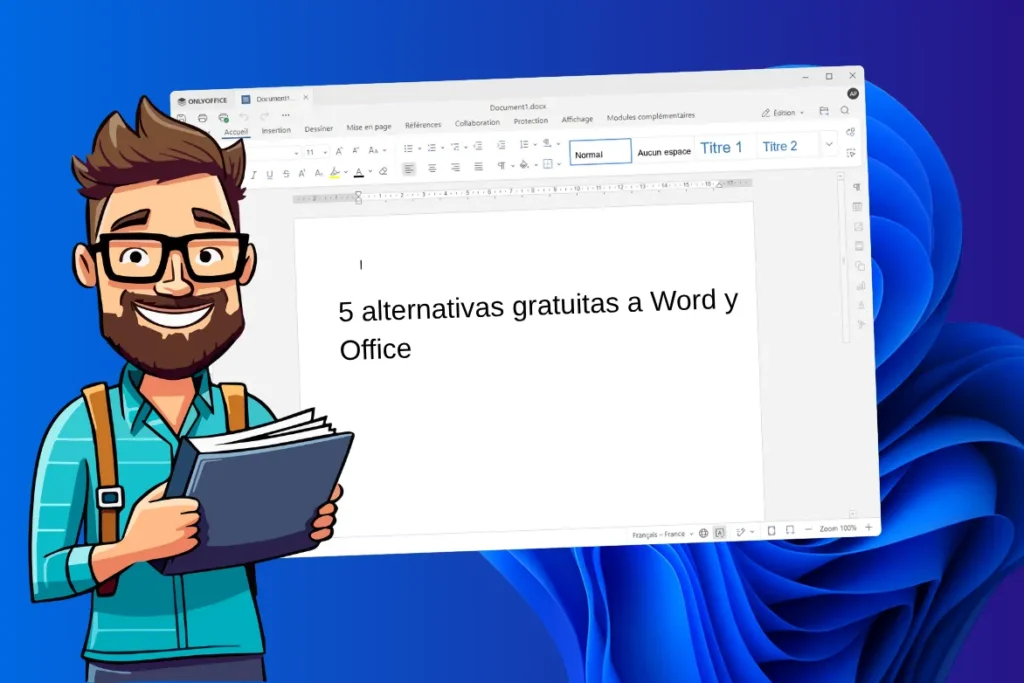Show nonprinting characters with the paragraph mark icon
This screenshot has width=1024, height=683.
point(501,167)
